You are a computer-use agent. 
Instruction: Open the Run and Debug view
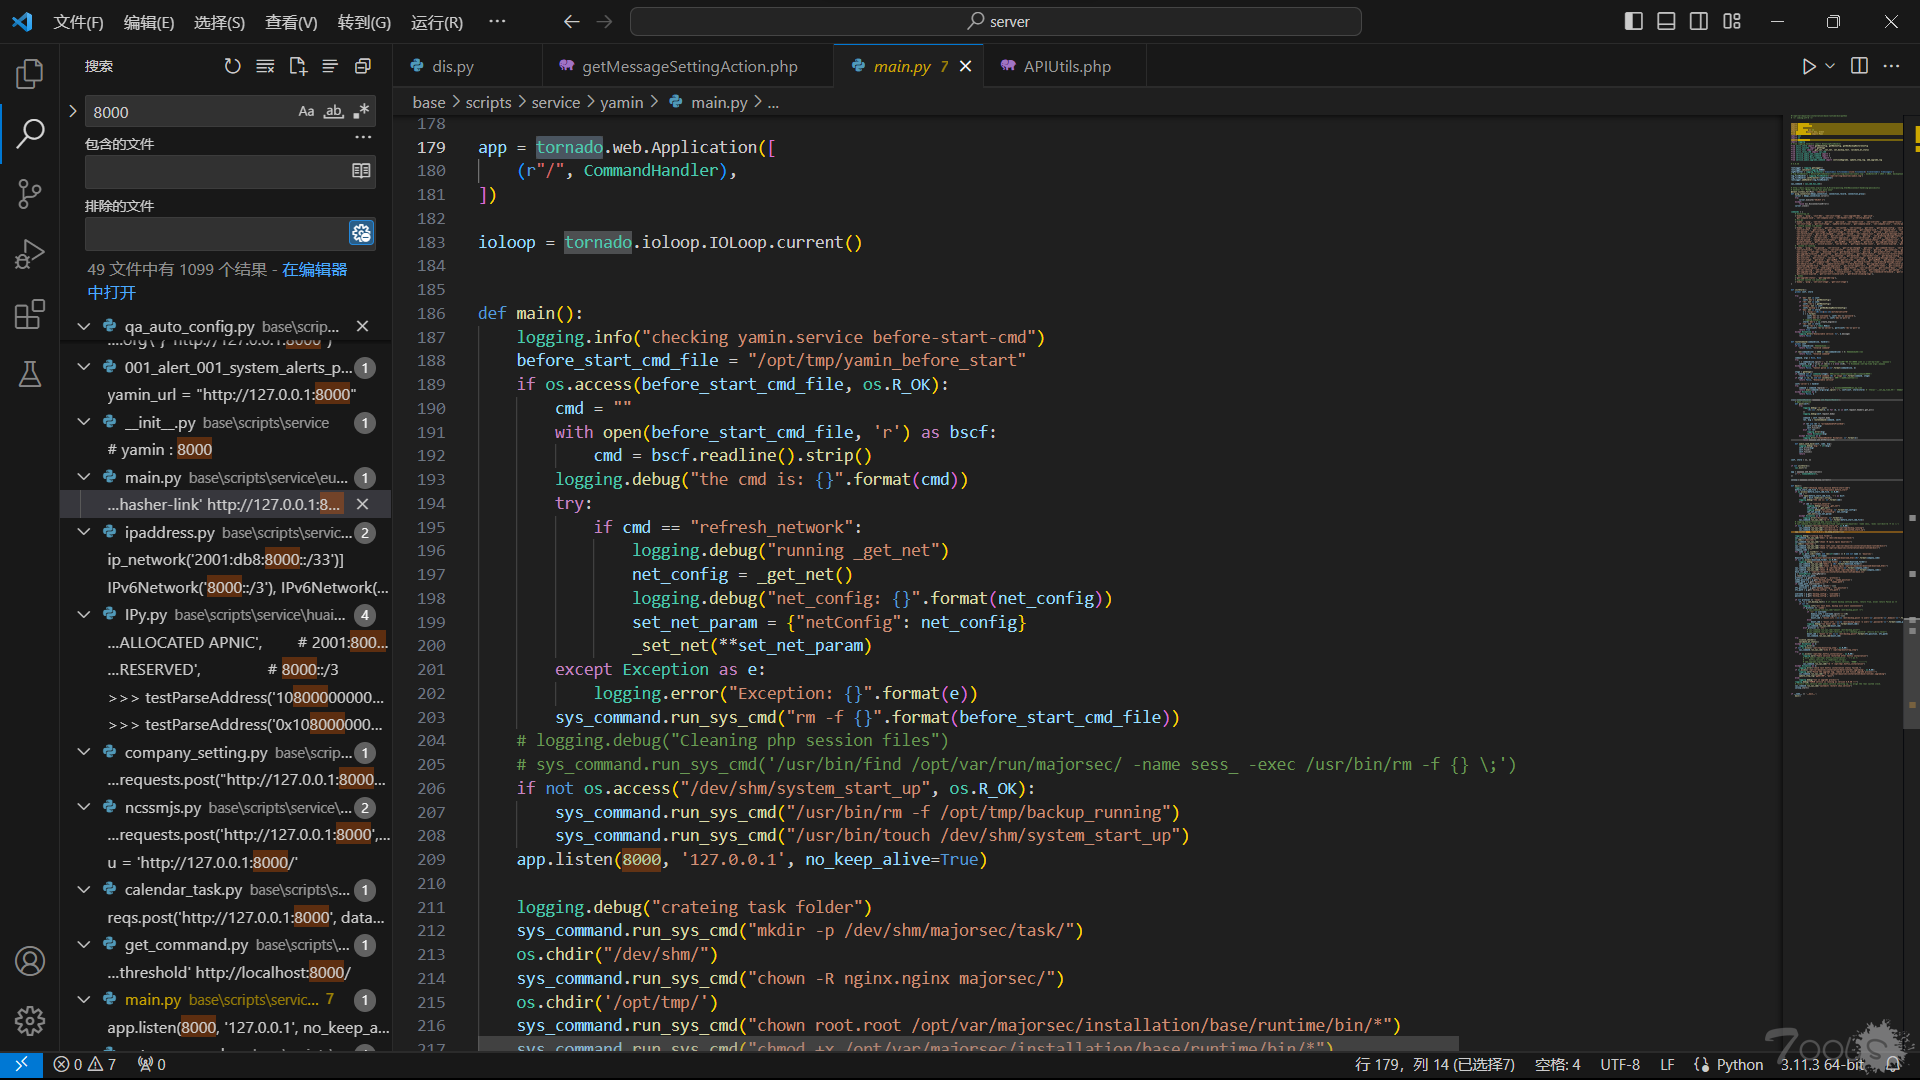pos(30,254)
